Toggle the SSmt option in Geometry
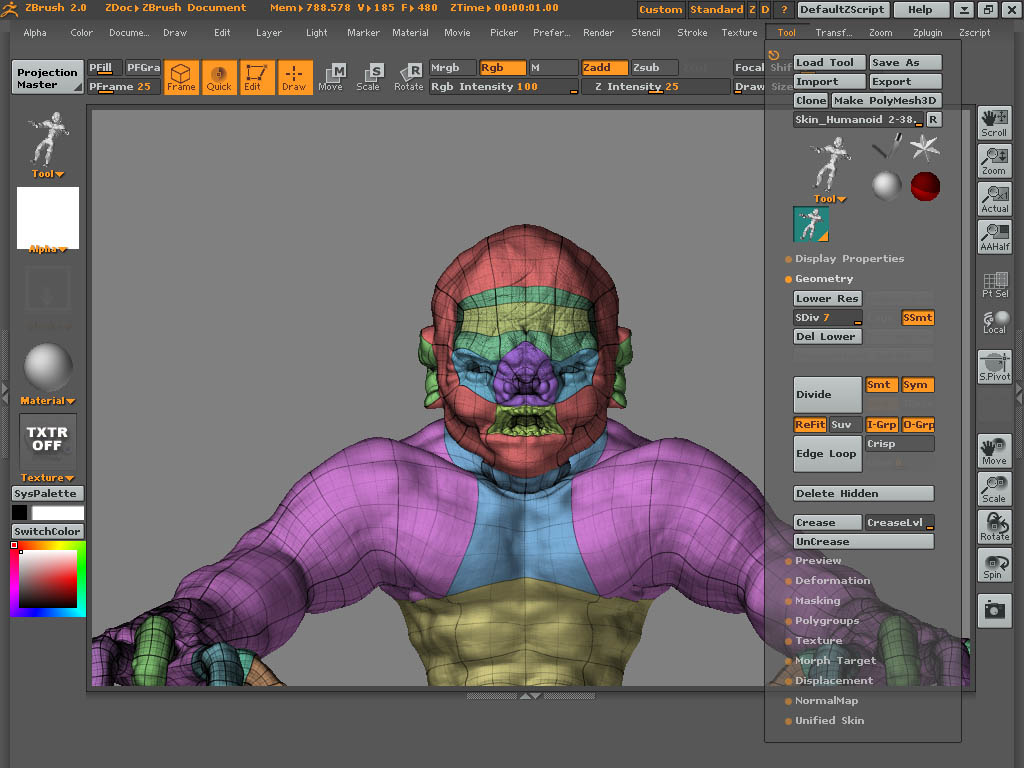The image size is (1024, 768). (917, 317)
